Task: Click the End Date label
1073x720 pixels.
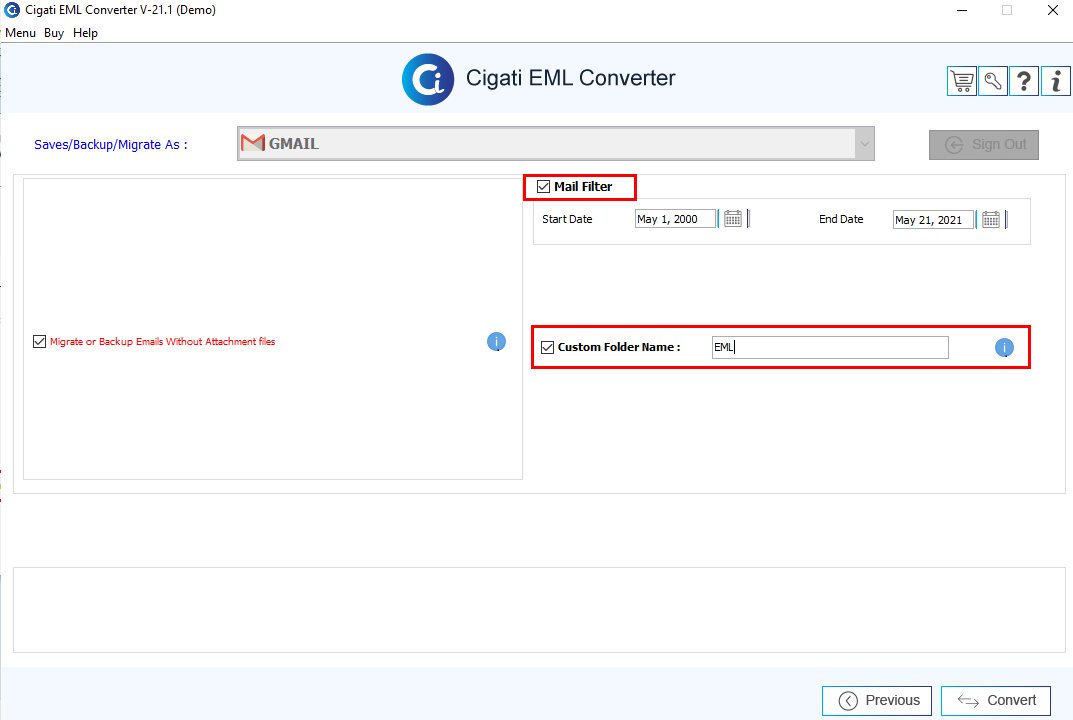Action: click(841, 219)
